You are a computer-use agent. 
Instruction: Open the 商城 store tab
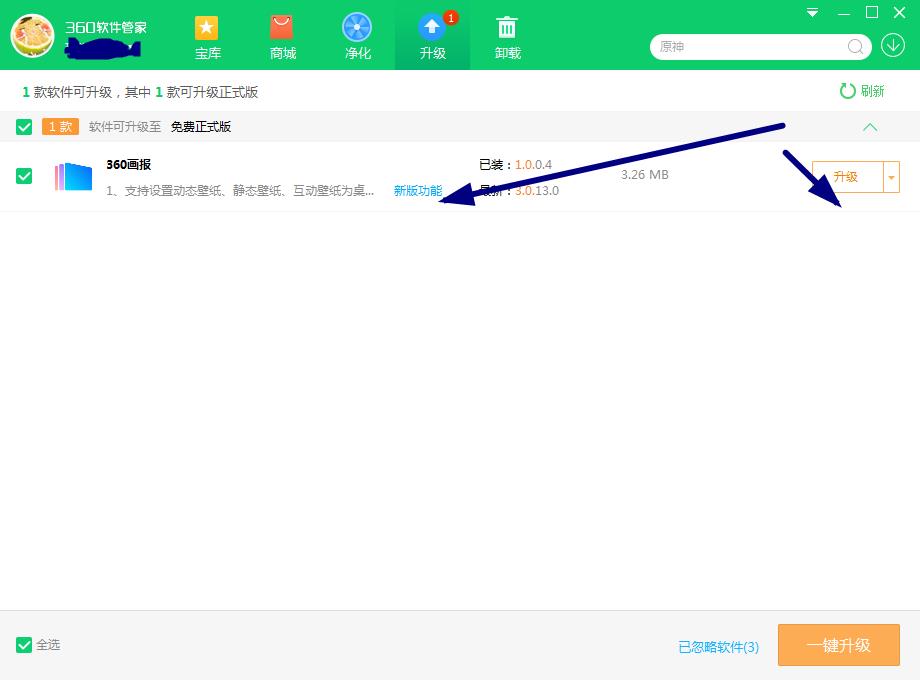pyautogui.click(x=282, y=36)
